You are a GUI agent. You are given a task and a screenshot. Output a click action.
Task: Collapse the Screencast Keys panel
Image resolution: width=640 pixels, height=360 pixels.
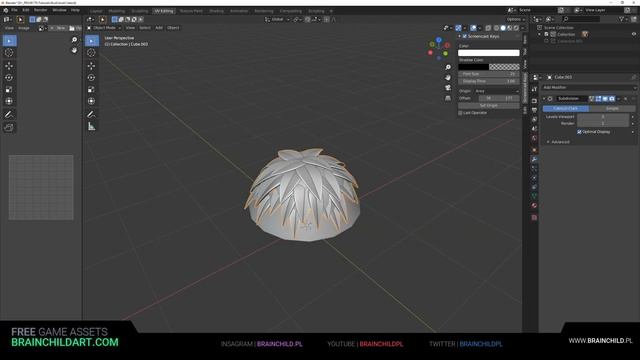pos(460,36)
